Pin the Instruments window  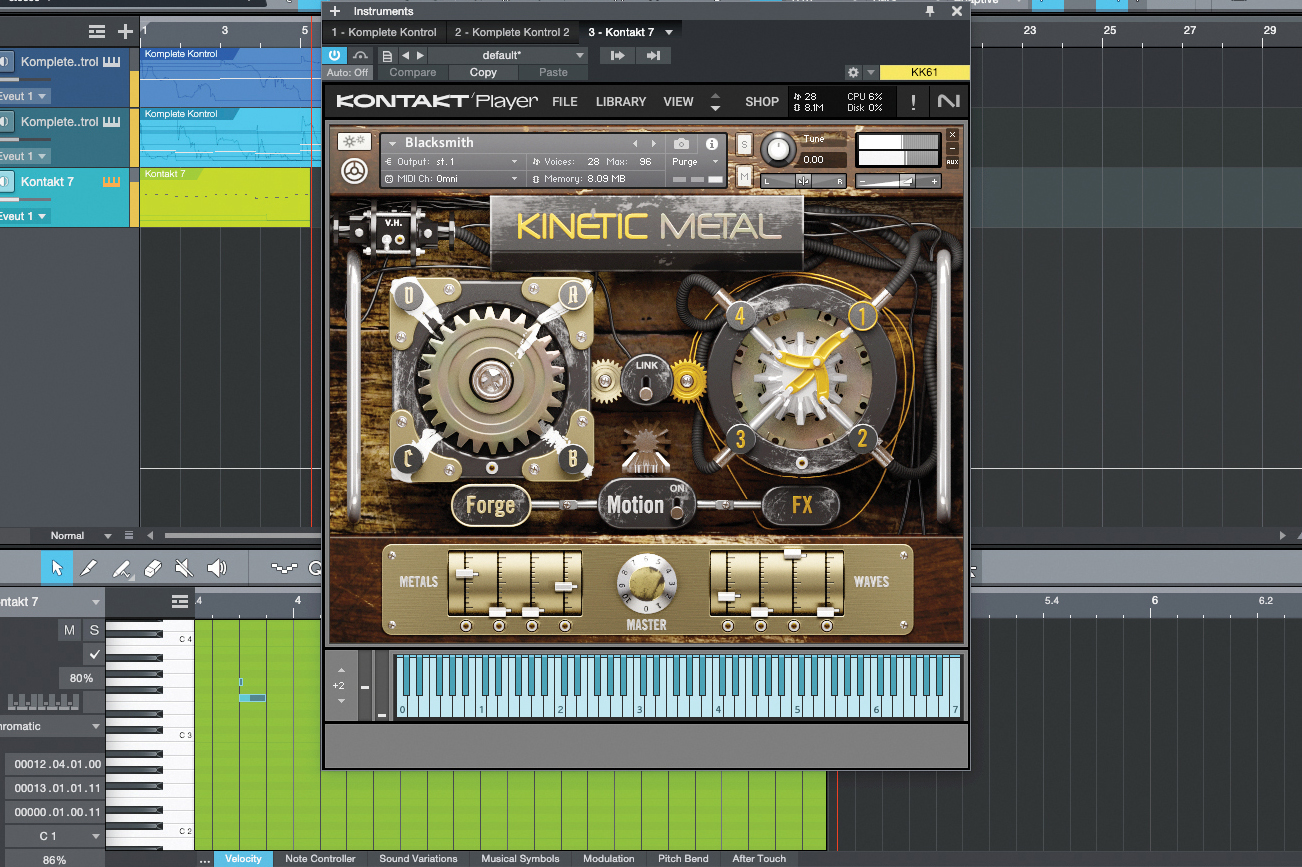click(x=930, y=11)
